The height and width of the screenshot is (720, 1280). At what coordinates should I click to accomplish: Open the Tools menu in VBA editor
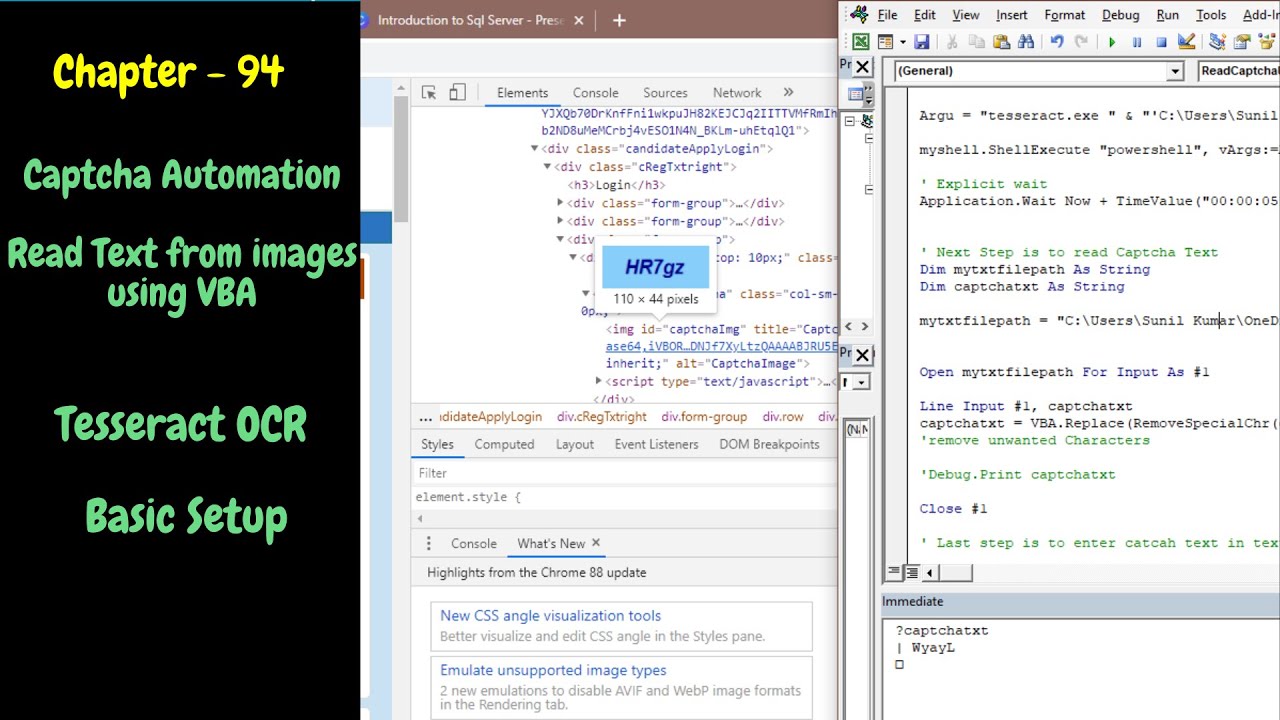click(x=1211, y=15)
